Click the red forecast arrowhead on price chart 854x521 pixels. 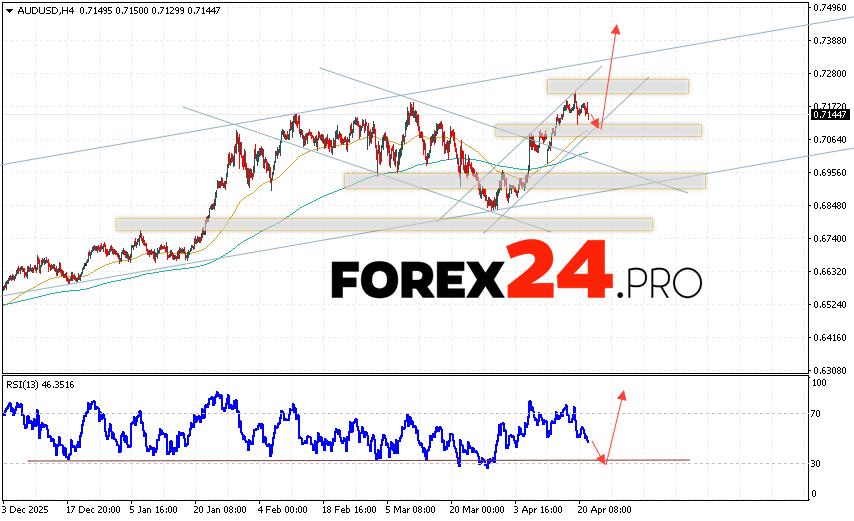(x=616, y=29)
